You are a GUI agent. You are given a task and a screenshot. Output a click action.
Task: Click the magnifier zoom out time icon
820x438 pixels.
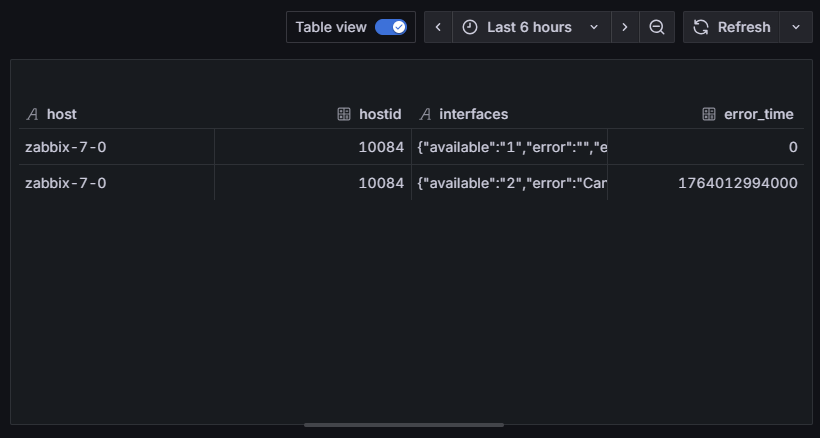(657, 27)
